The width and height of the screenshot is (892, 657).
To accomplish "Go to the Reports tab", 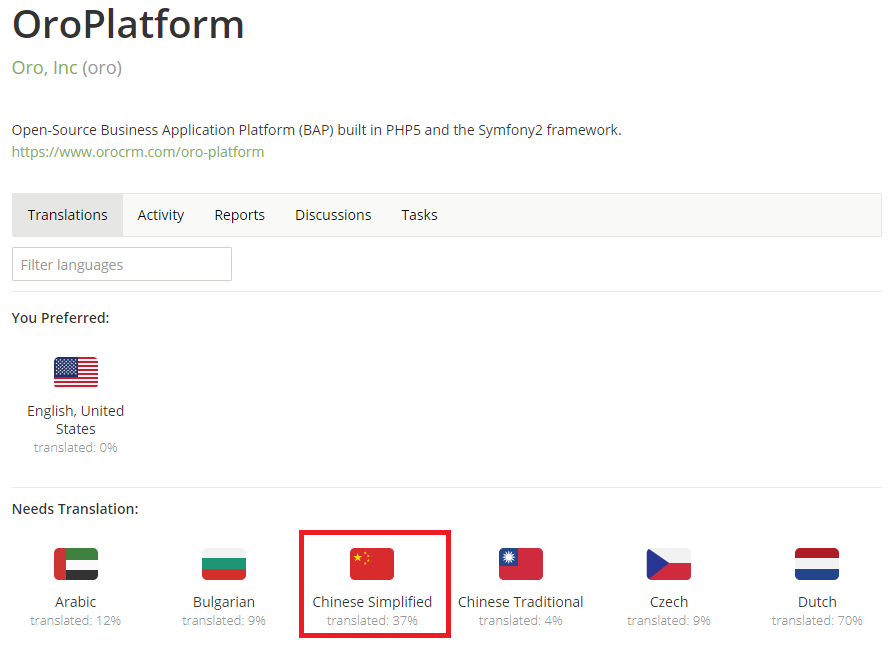I will [x=239, y=215].
